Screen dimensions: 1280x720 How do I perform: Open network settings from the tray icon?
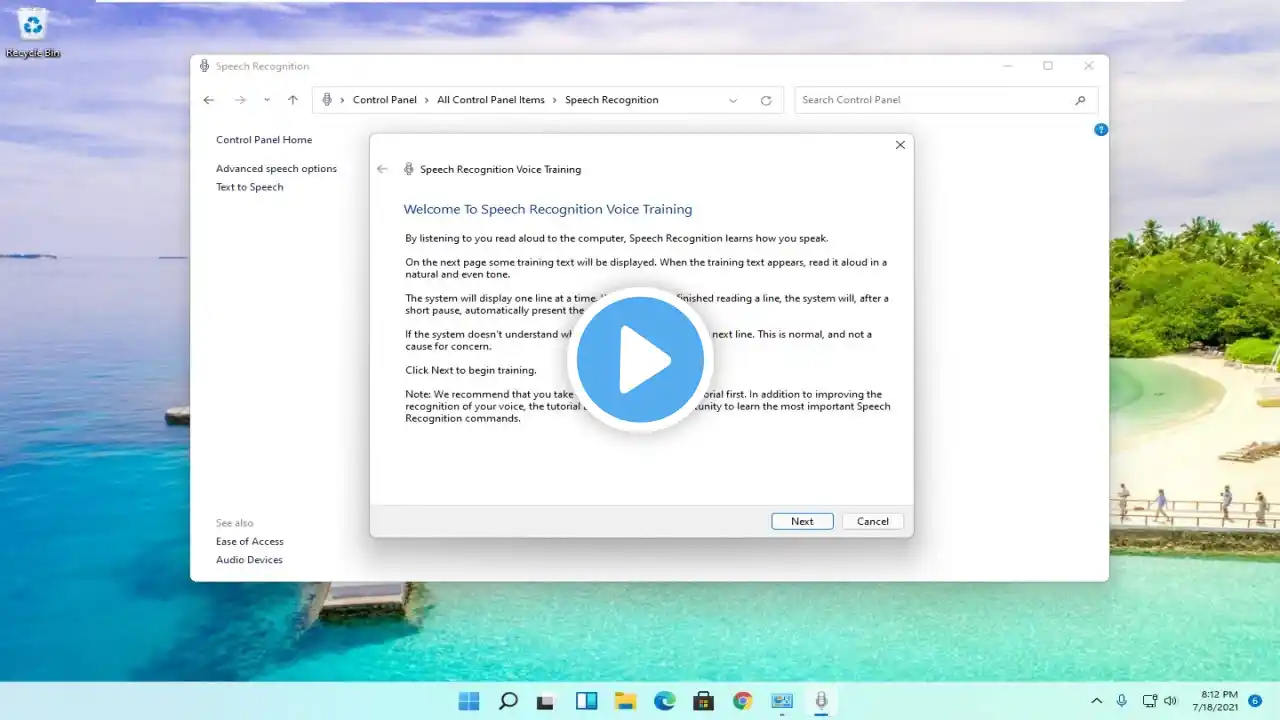1149,701
